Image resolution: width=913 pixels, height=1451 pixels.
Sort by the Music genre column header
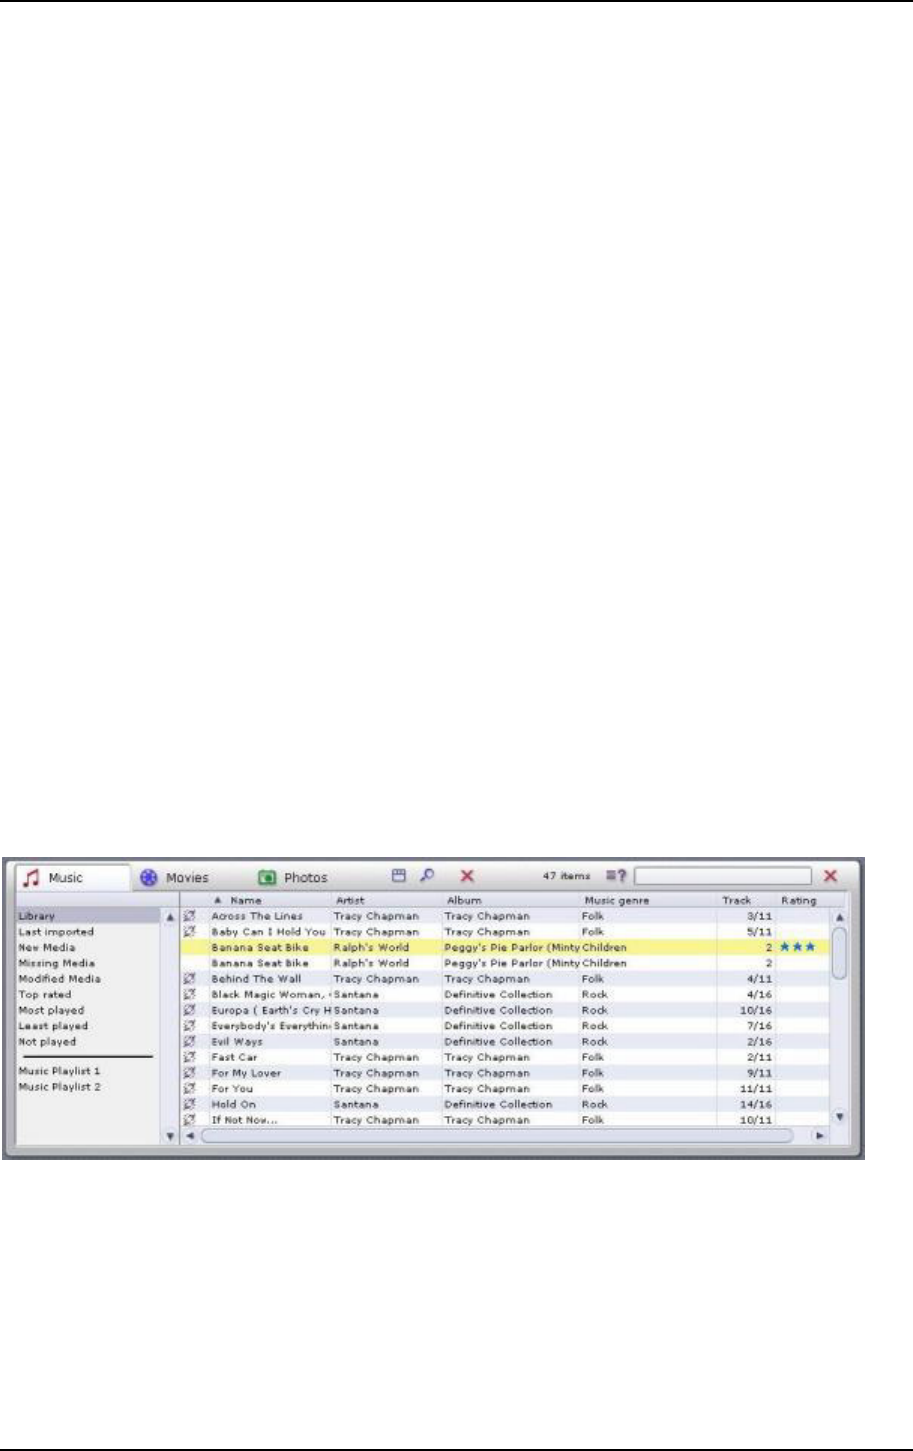649,901
